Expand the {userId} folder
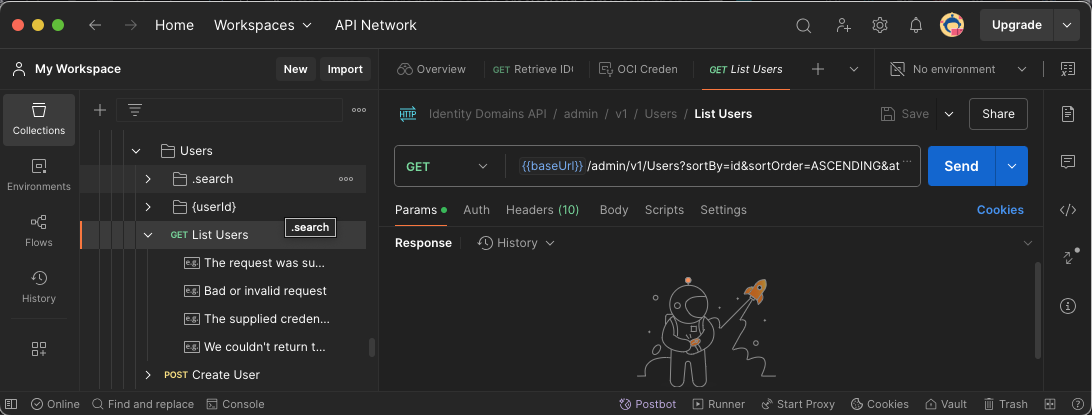Image resolution: width=1092 pixels, height=415 pixels. pos(148,207)
